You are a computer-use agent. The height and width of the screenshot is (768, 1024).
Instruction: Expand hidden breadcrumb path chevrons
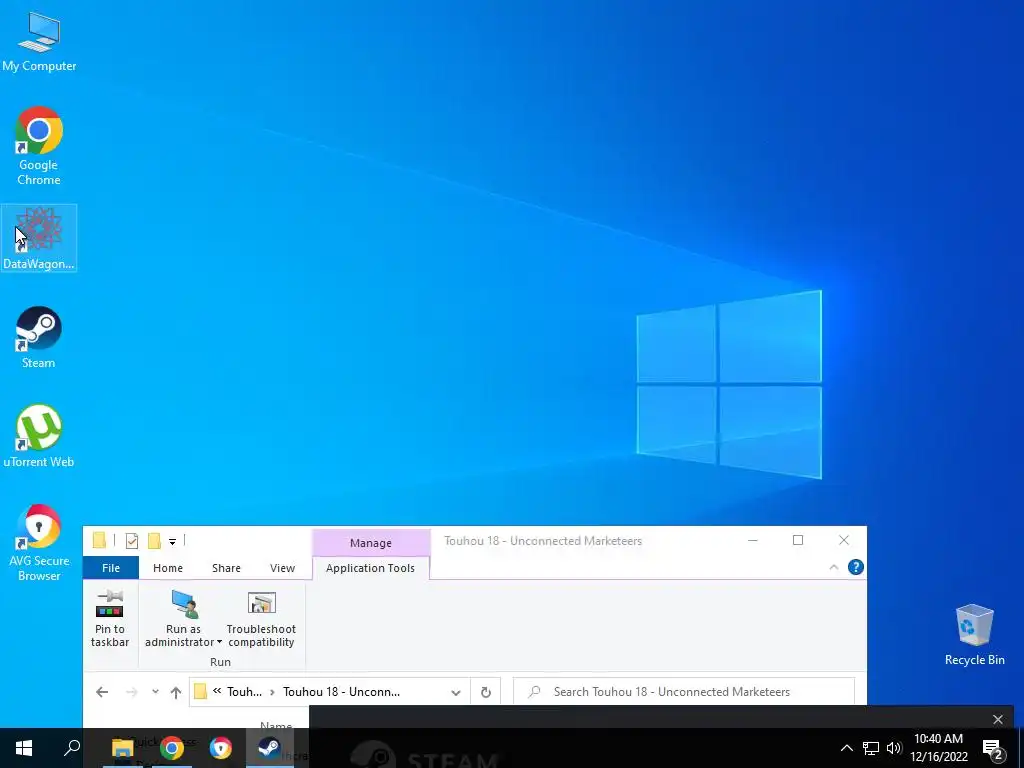[x=217, y=691]
